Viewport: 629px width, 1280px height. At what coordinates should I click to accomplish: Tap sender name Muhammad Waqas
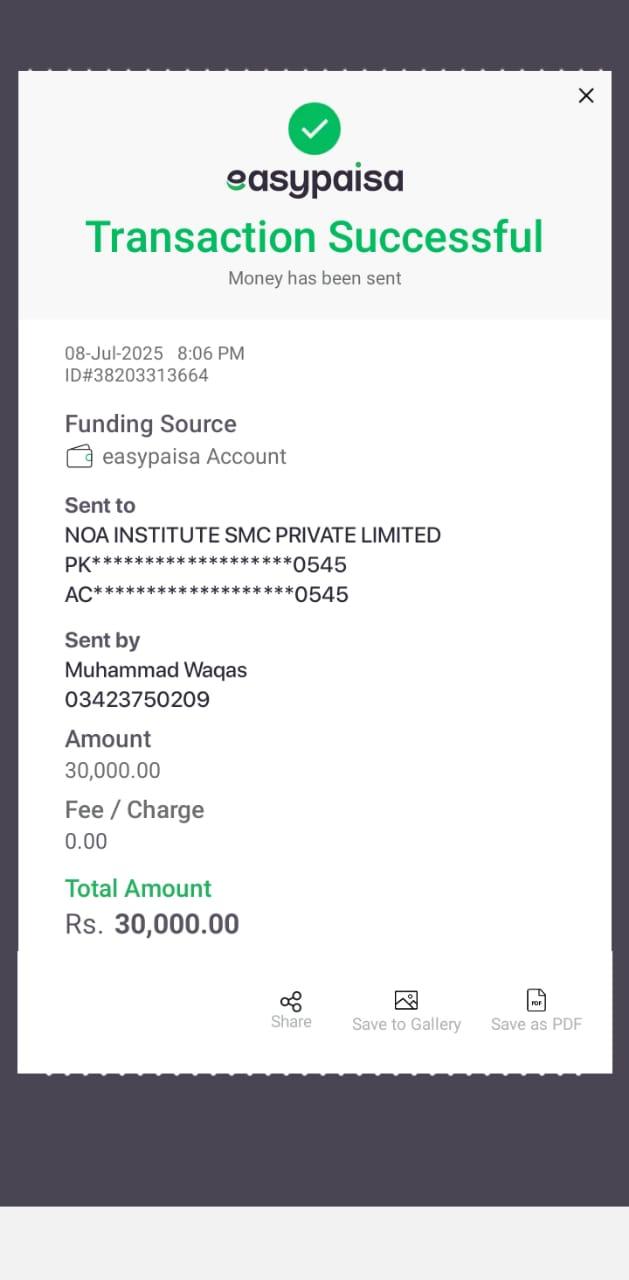click(x=155, y=670)
